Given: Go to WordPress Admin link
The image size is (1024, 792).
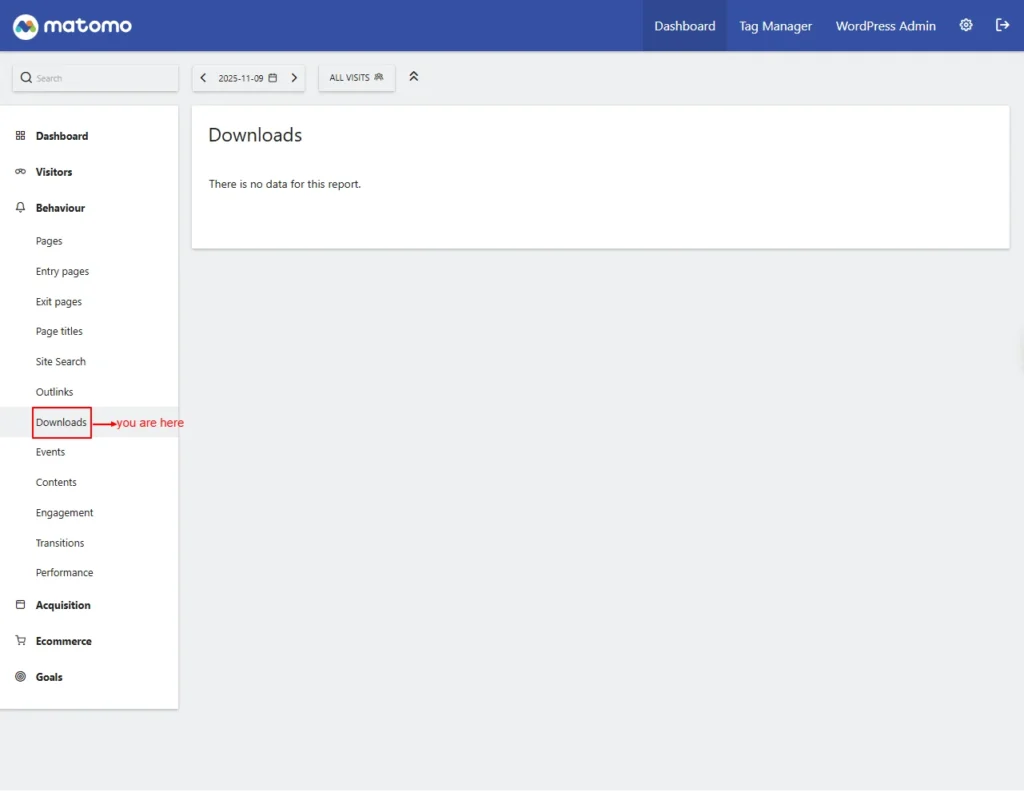Looking at the screenshot, I should tap(885, 26).
